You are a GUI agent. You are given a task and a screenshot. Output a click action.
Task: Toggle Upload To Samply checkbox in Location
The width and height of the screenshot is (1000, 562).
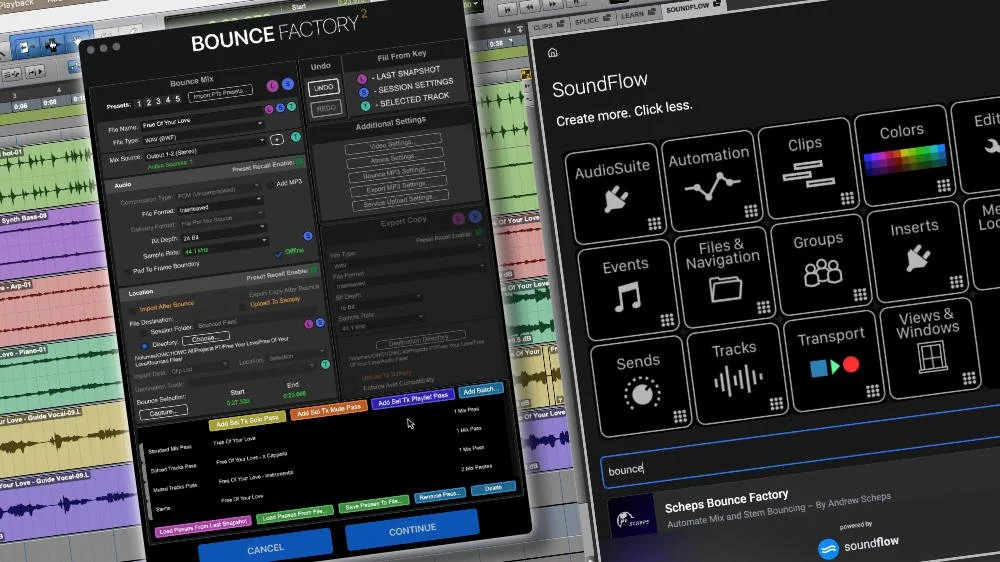click(x=244, y=306)
